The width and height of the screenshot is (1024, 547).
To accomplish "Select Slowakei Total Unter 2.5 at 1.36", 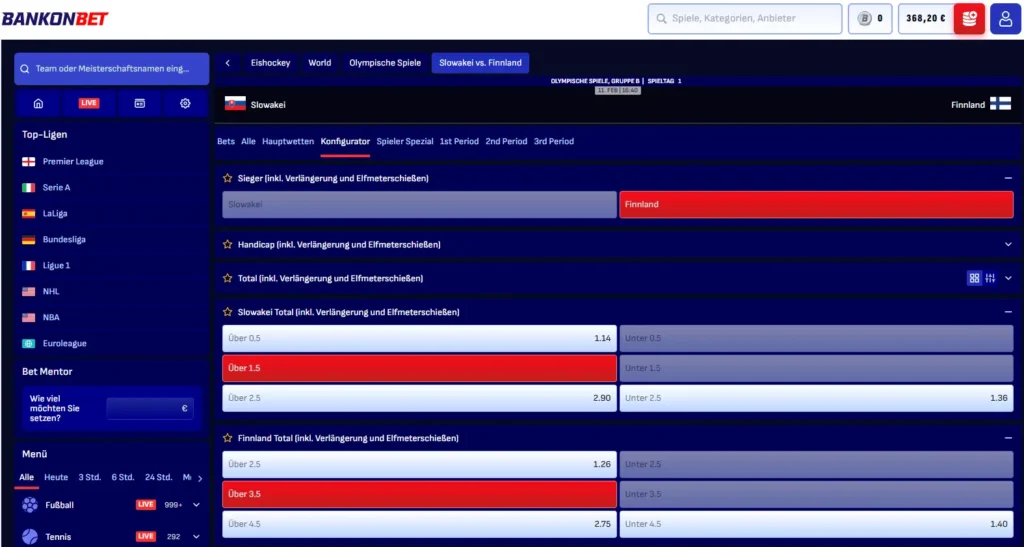I will tap(816, 398).
